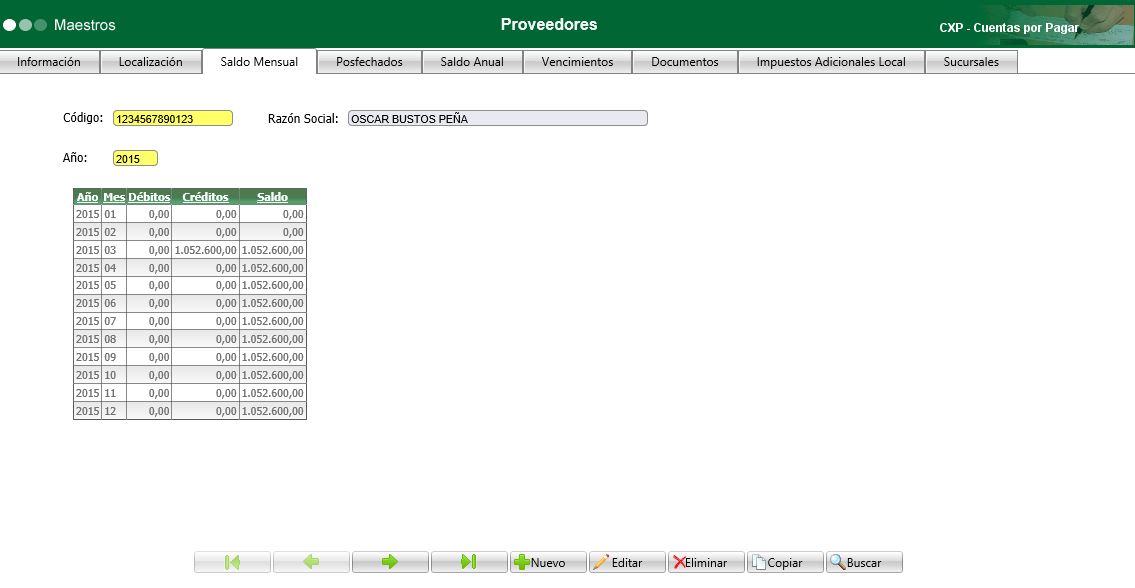1135x588 pixels.
Task: Click the Saldo value in month 04 row
Action: (273, 268)
